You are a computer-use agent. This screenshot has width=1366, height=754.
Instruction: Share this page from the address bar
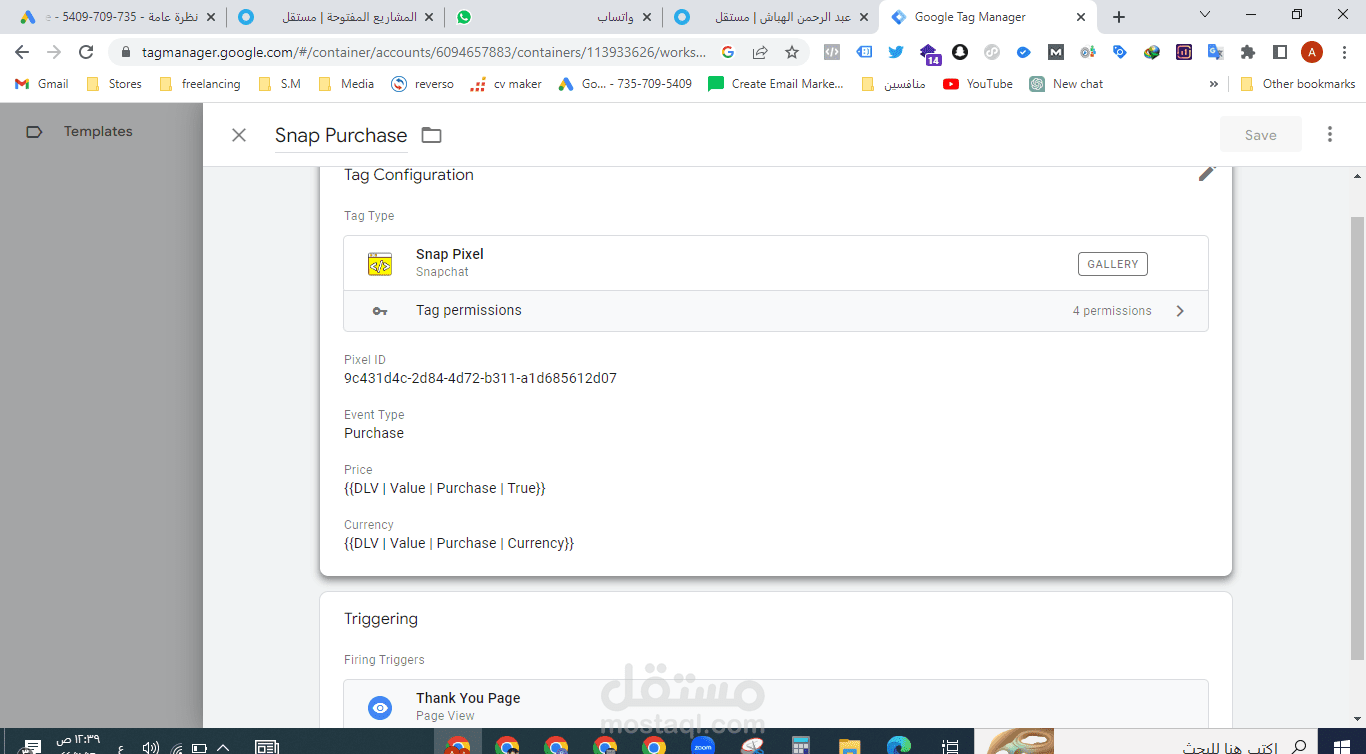(760, 52)
